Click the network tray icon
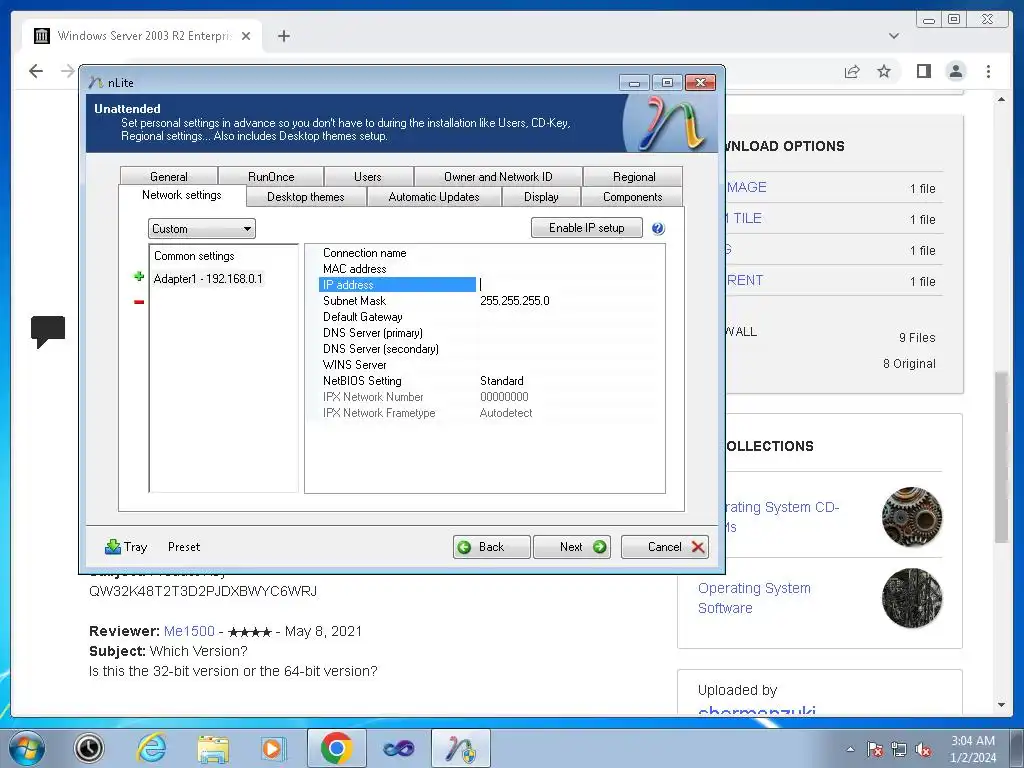1024x768 pixels. click(899, 749)
